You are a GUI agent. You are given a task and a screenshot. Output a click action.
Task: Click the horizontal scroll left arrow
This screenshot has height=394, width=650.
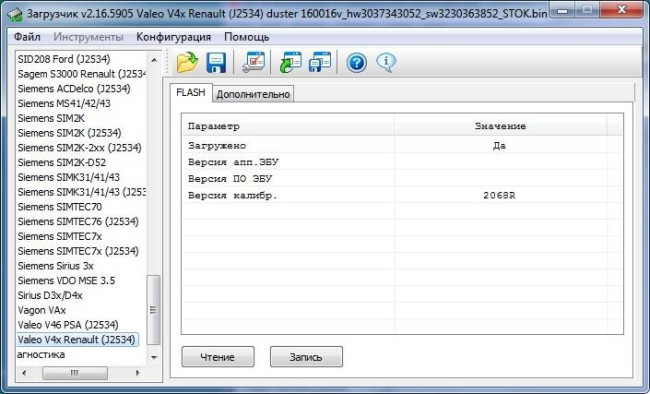(x=24, y=372)
